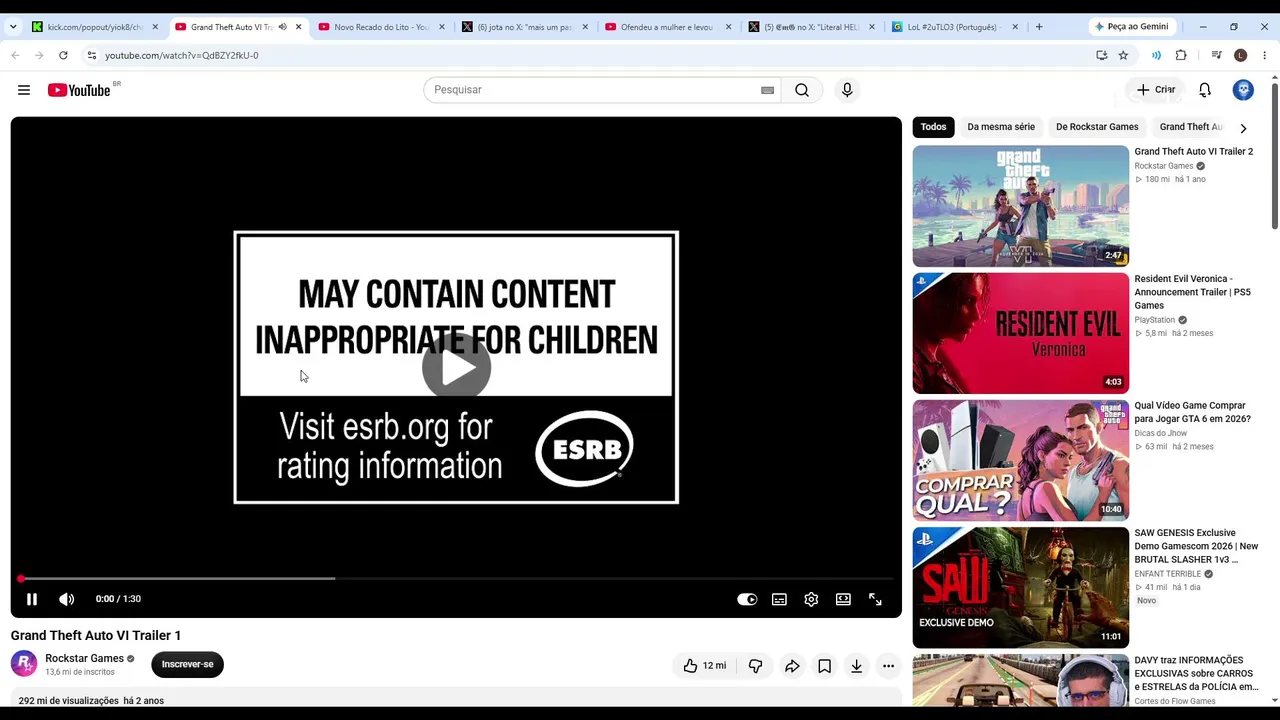Switch to the kick.com popout tab

95,27
